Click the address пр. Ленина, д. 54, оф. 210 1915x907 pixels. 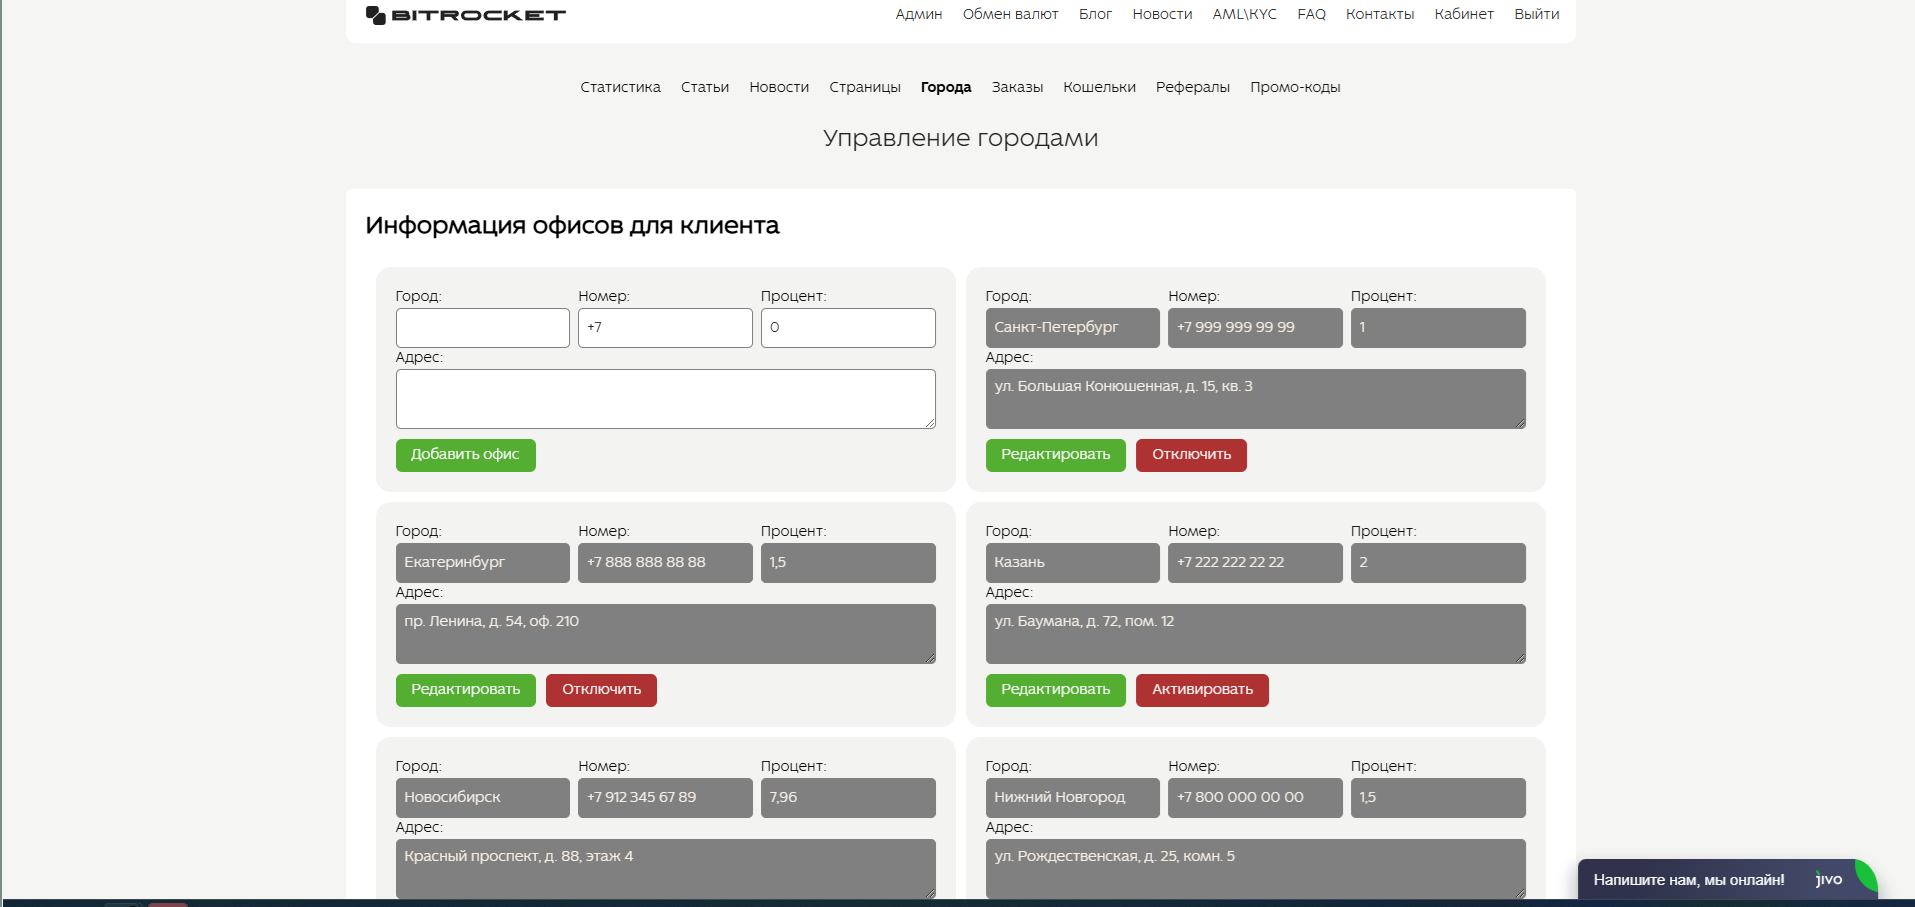click(666, 634)
